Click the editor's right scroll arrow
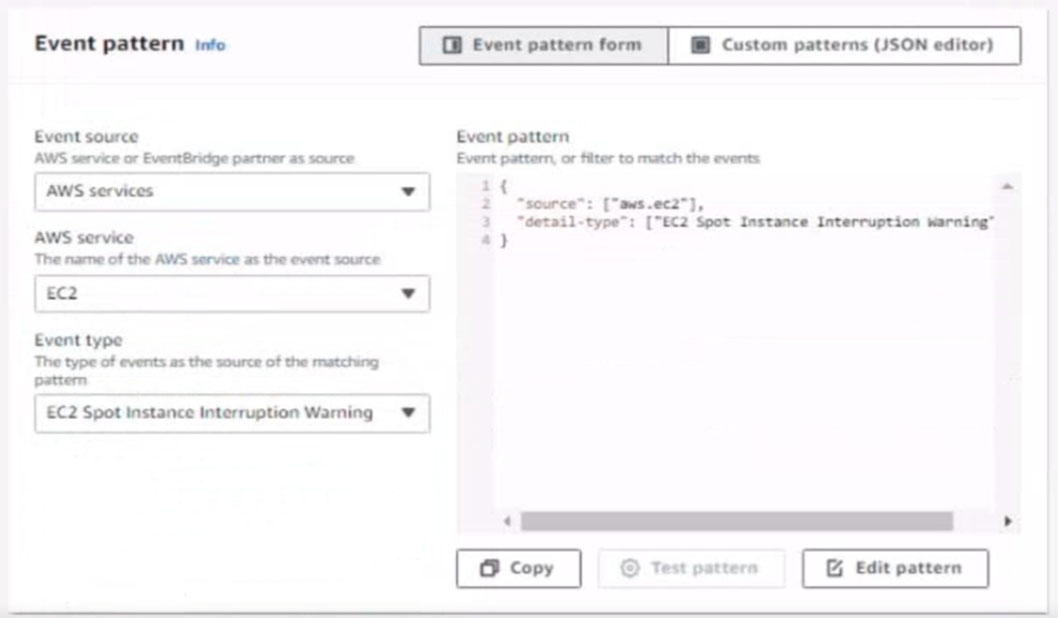Viewport: 1058px width, 618px height. click(x=1007, y=521)
